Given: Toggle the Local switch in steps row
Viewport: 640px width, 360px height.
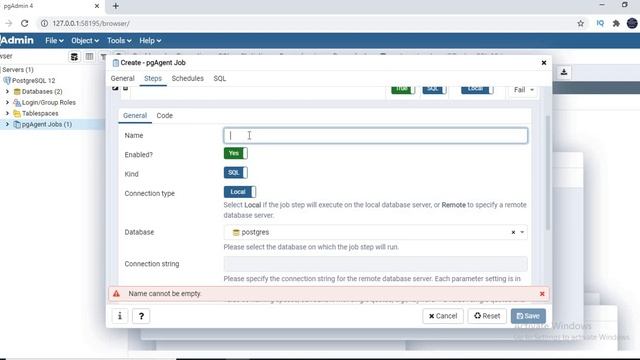Looking at the screenshot, I should (477, 89).
